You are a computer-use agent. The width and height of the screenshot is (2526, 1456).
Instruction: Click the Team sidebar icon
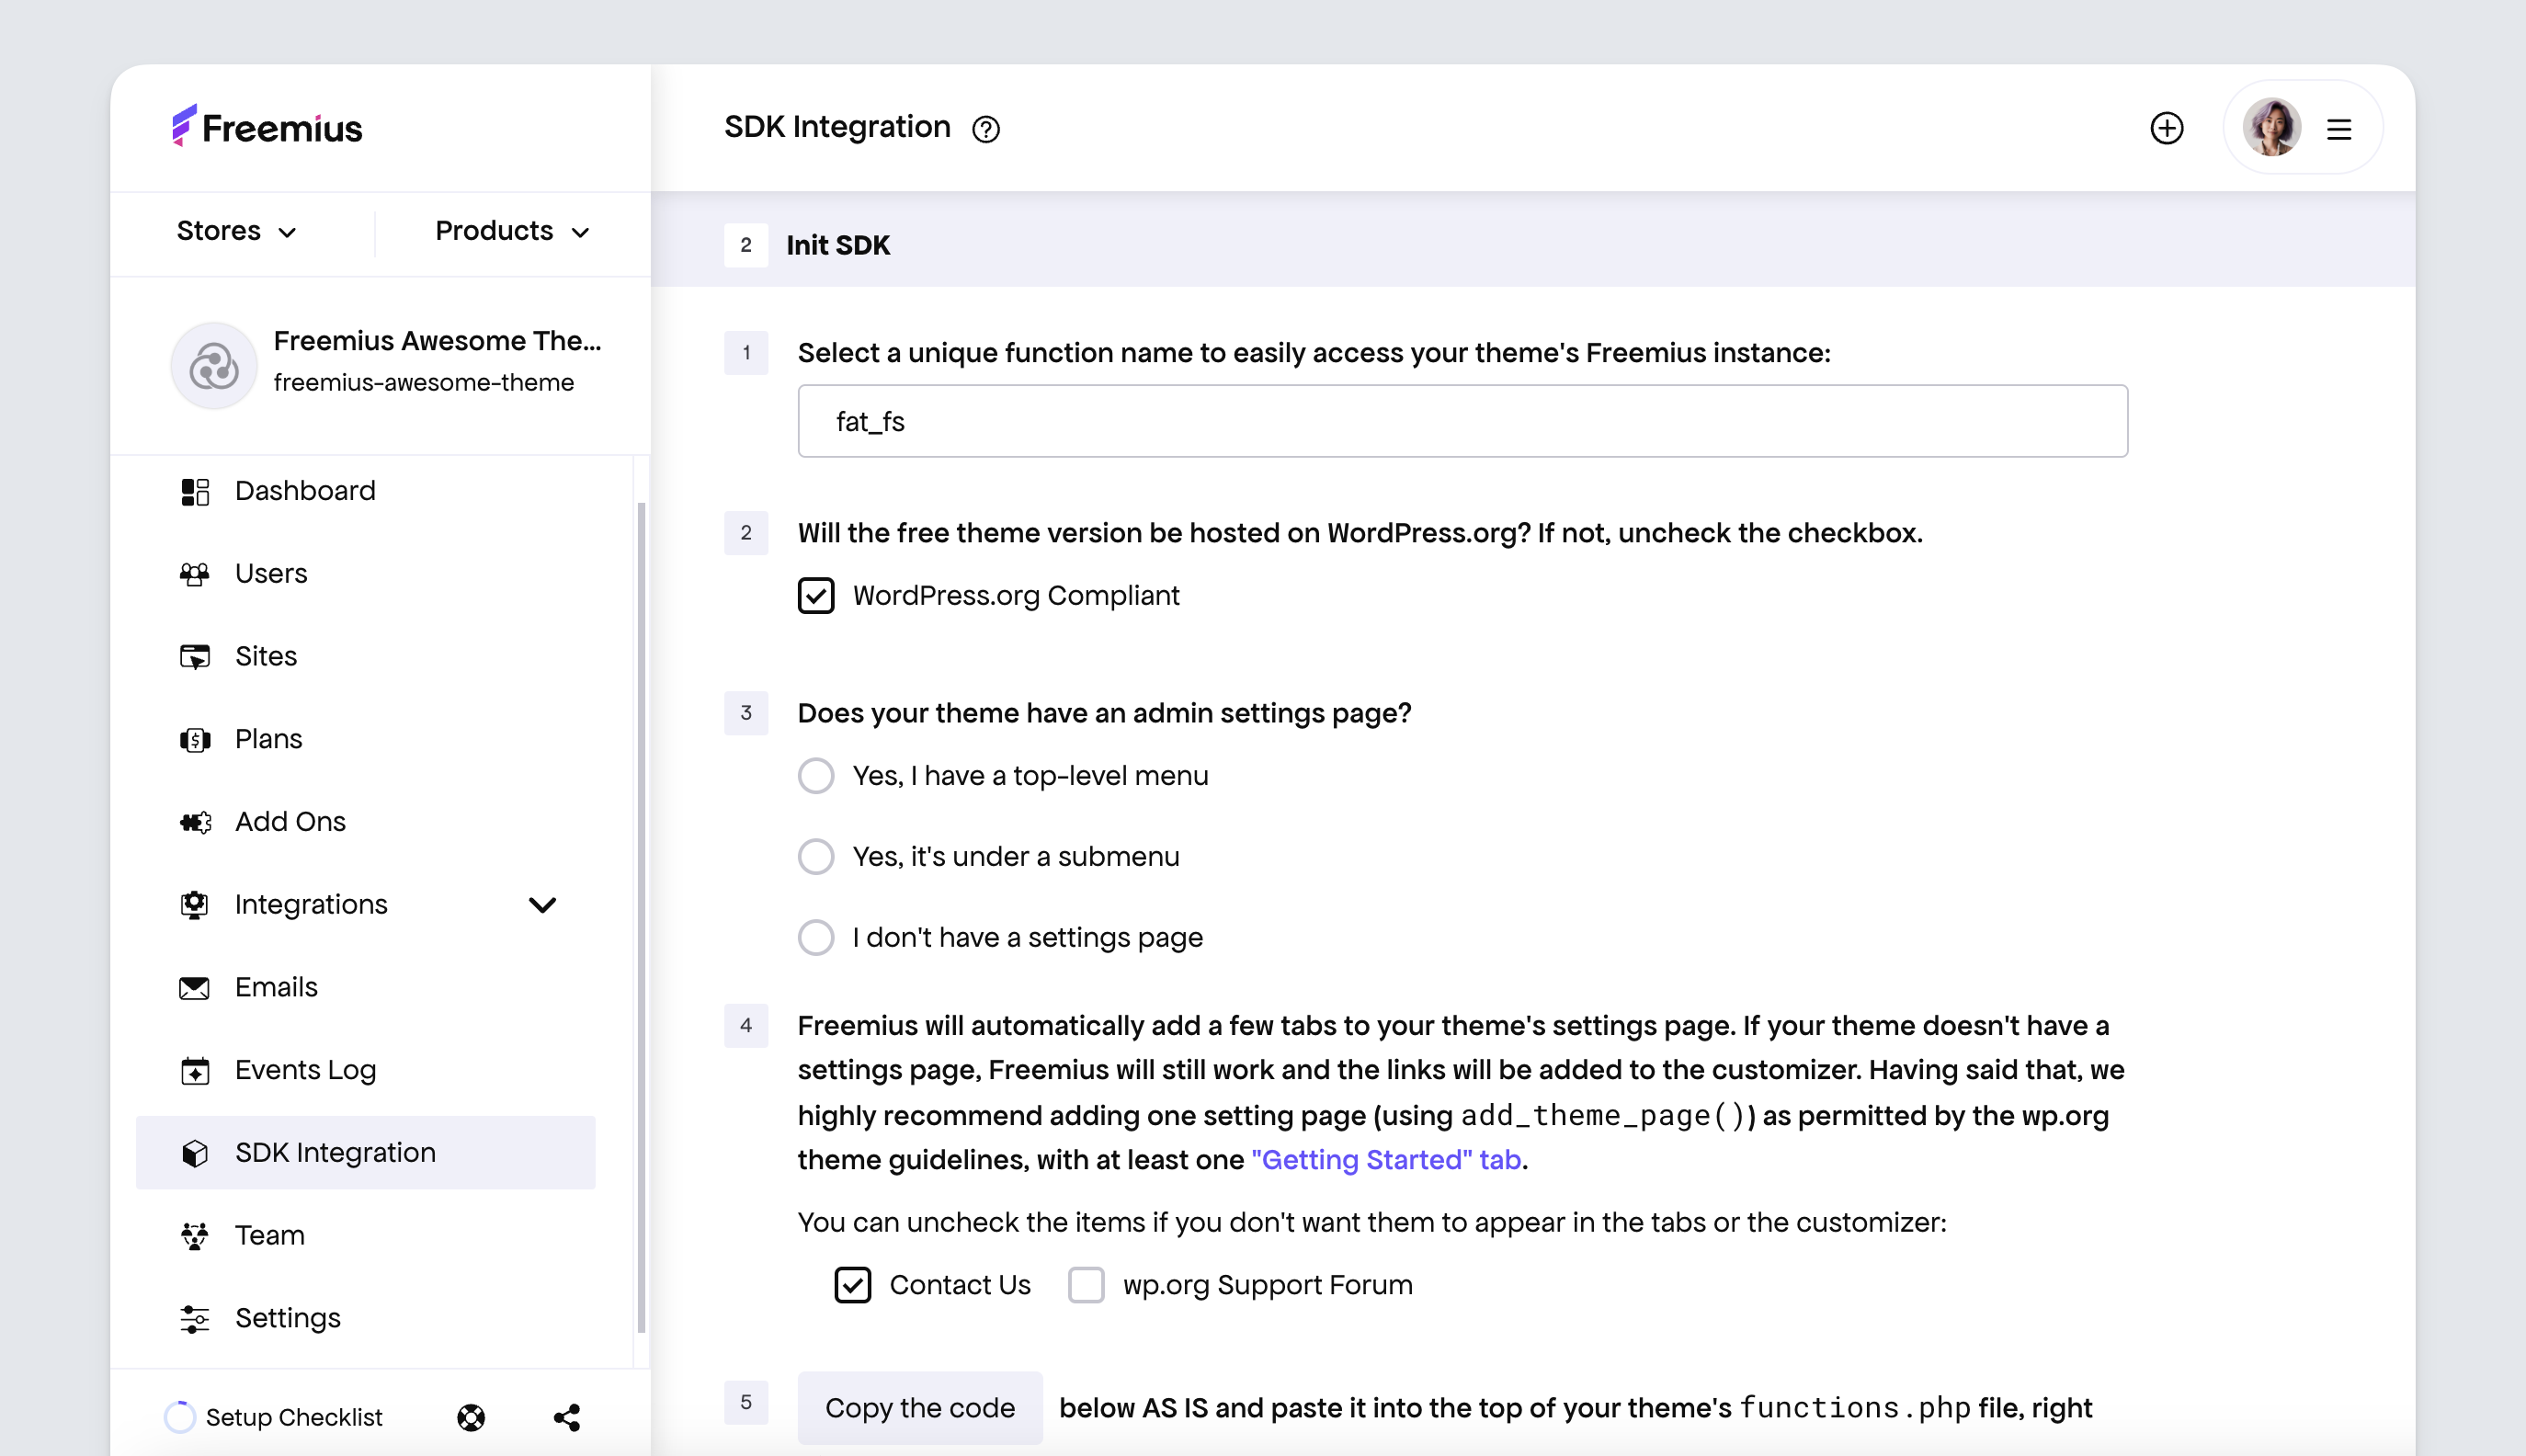[195, 1236]
